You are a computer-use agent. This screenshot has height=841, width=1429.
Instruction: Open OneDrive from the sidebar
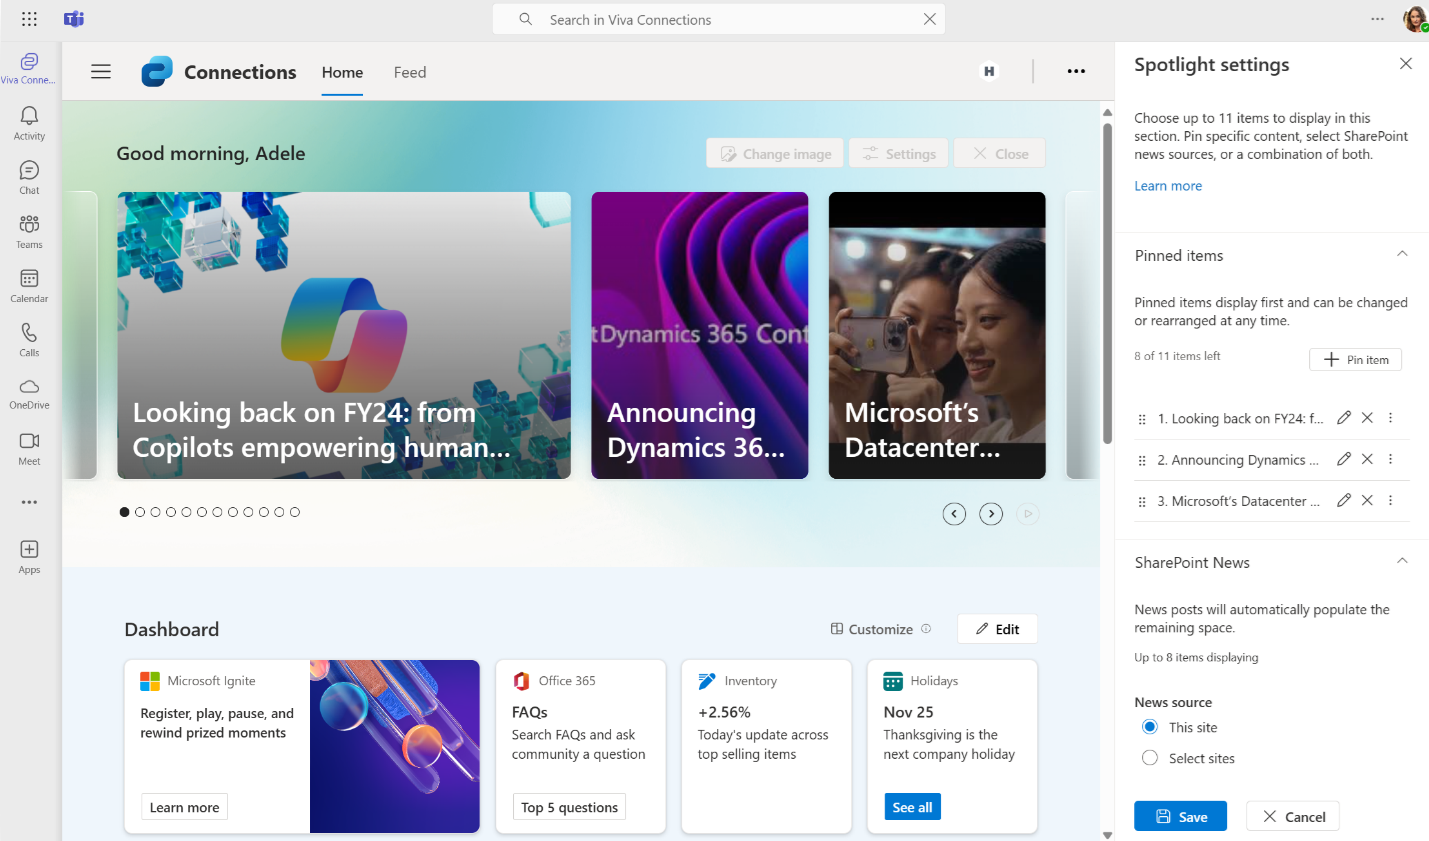(28, 392)
